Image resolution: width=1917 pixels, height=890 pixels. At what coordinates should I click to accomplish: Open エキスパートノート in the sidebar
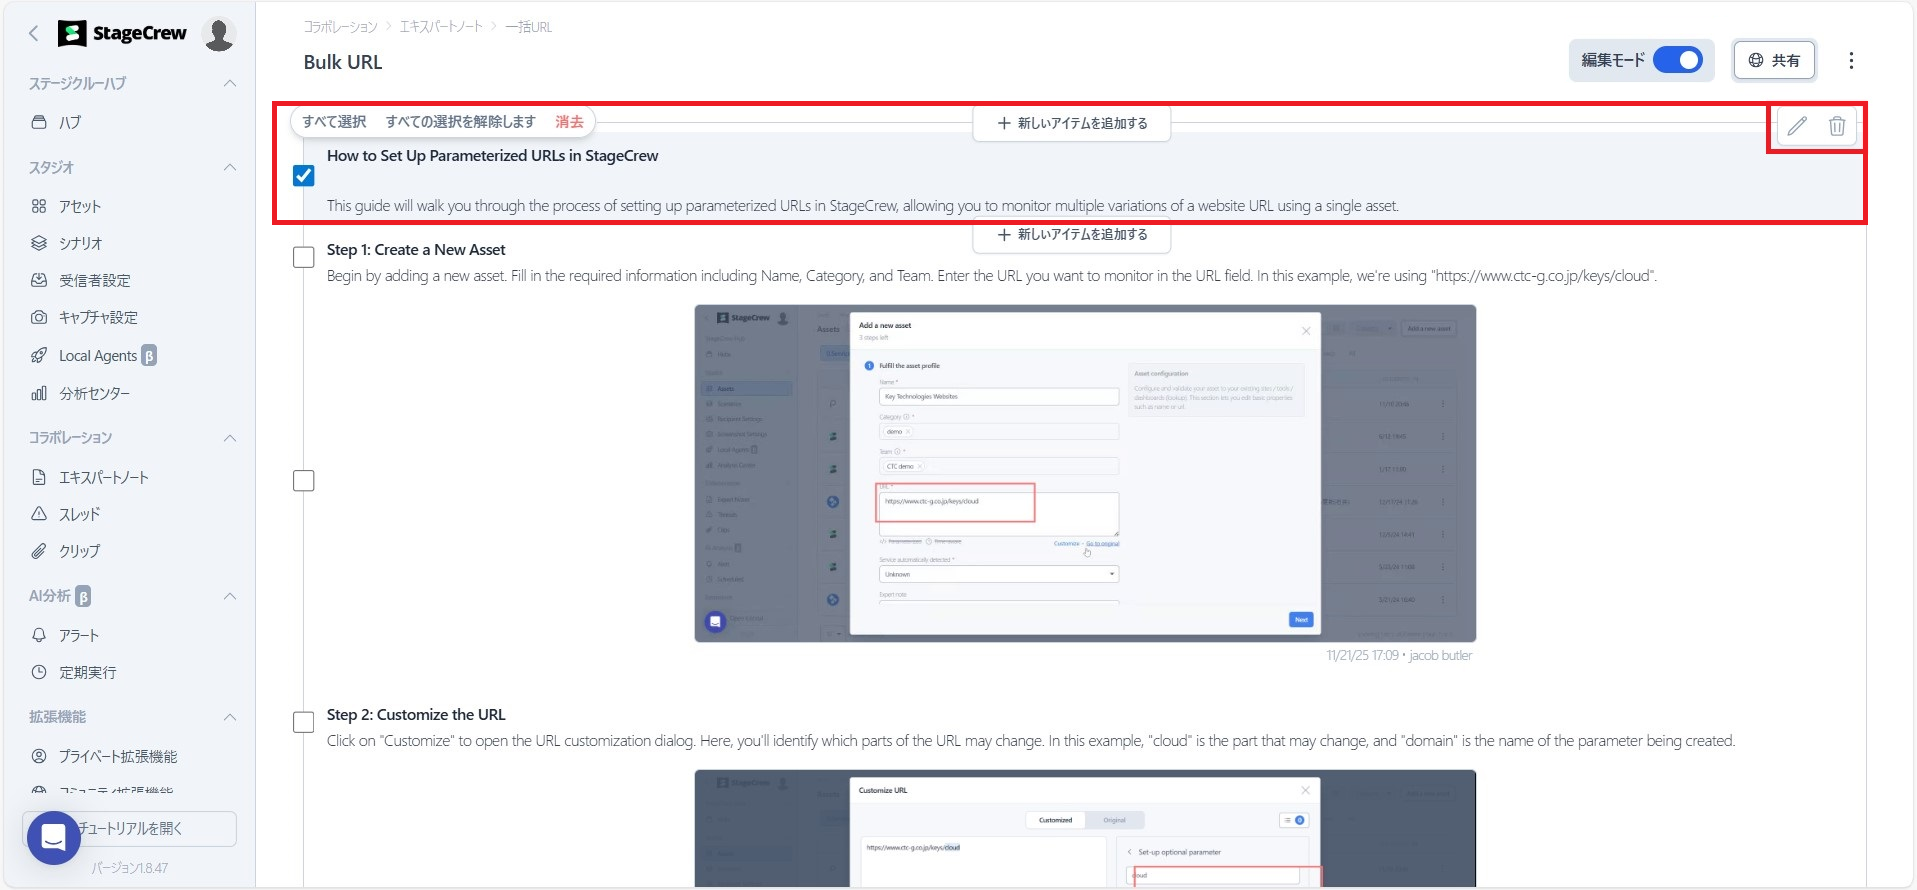103,477
